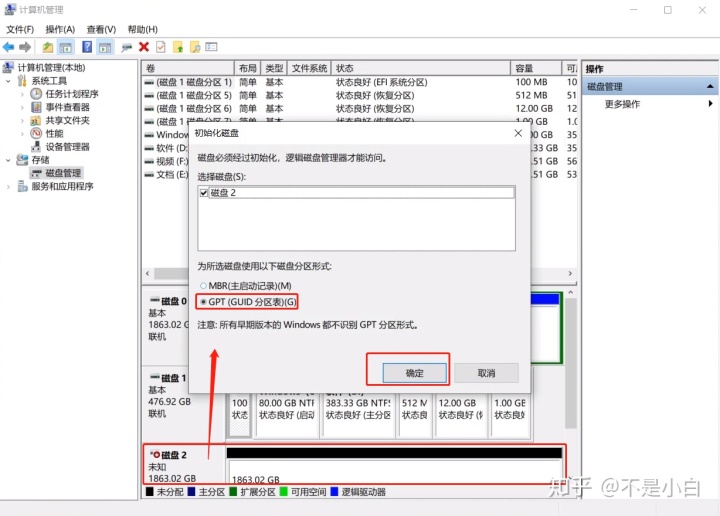Open the 帮助(H) menu

pyautogui.click(x=143, y=29)
